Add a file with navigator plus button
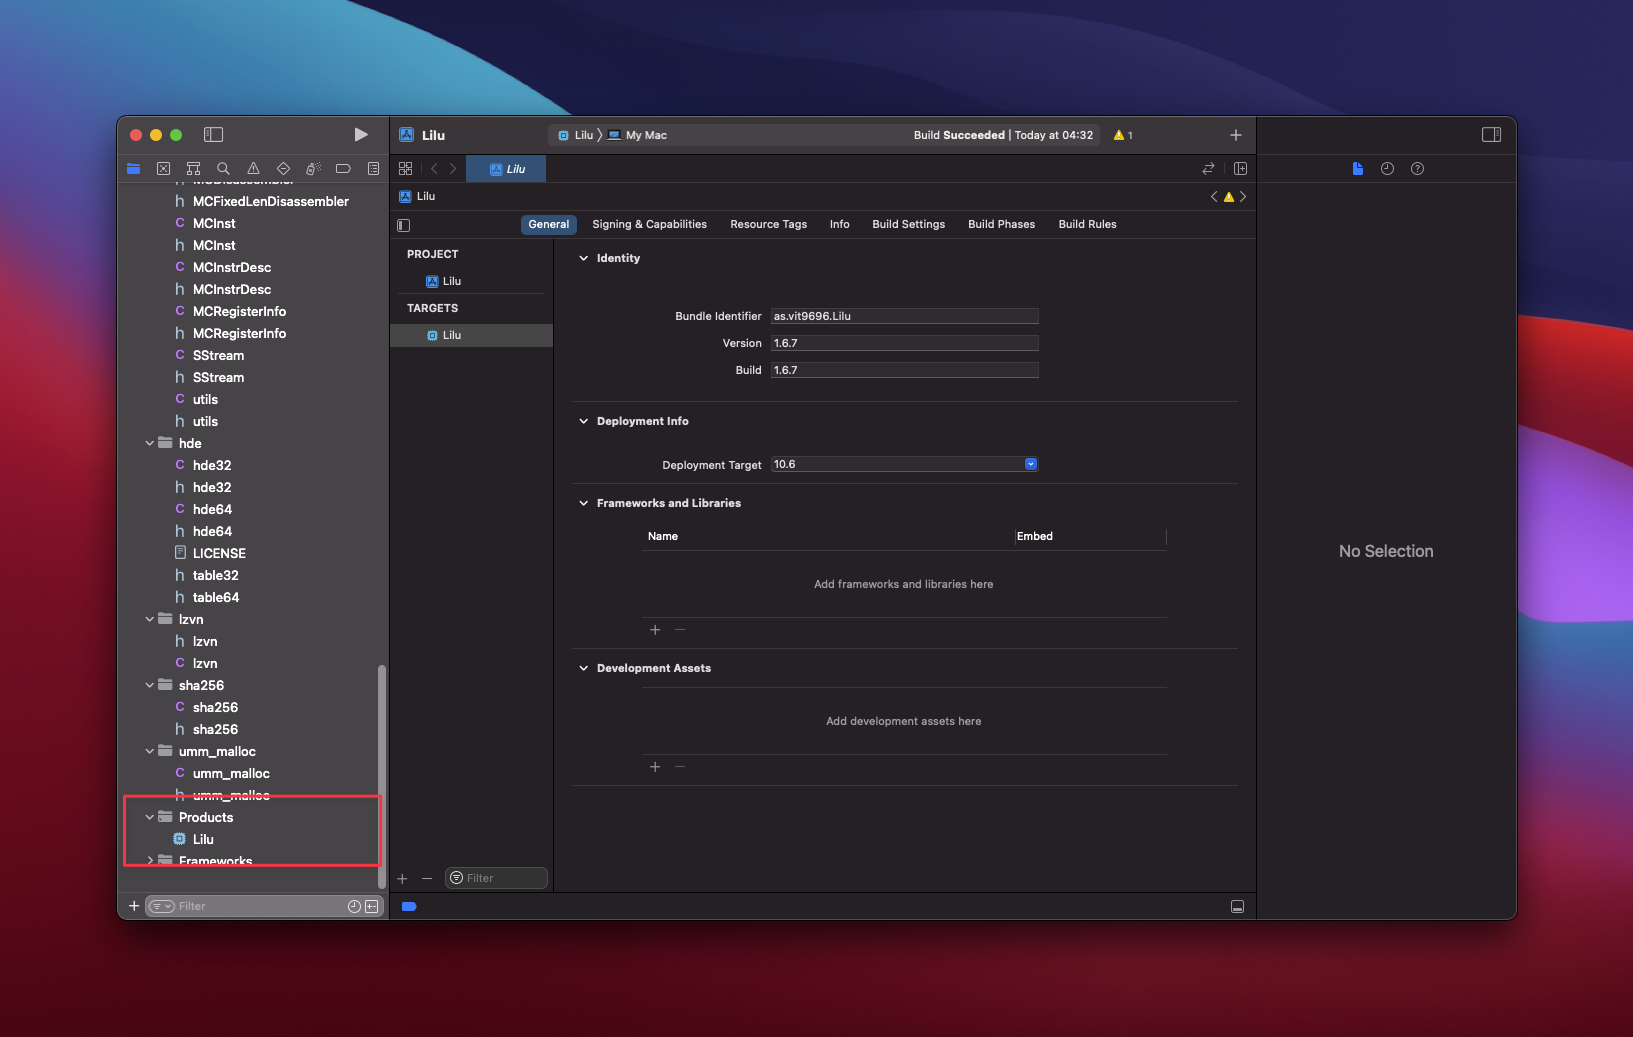Screen dimensions: 1633x1037 point(134,906)
